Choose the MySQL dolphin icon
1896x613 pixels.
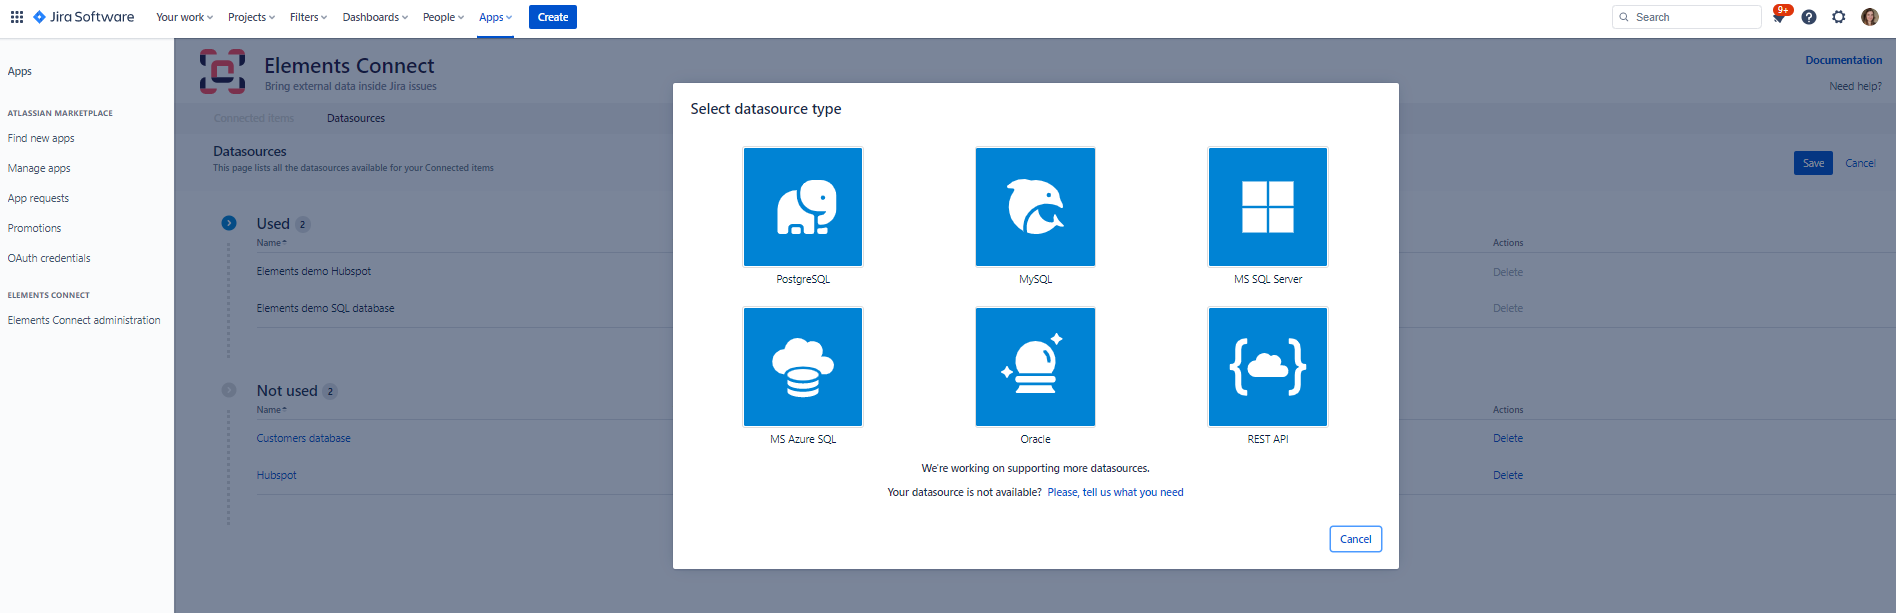pyautogui.click(x=1035, y=207)
